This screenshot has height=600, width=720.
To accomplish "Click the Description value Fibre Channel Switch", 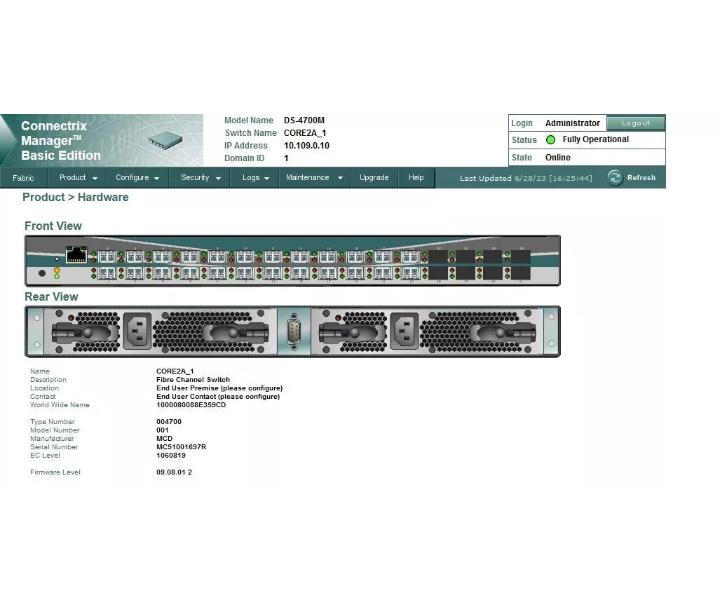I will click(x=193, y=380).
